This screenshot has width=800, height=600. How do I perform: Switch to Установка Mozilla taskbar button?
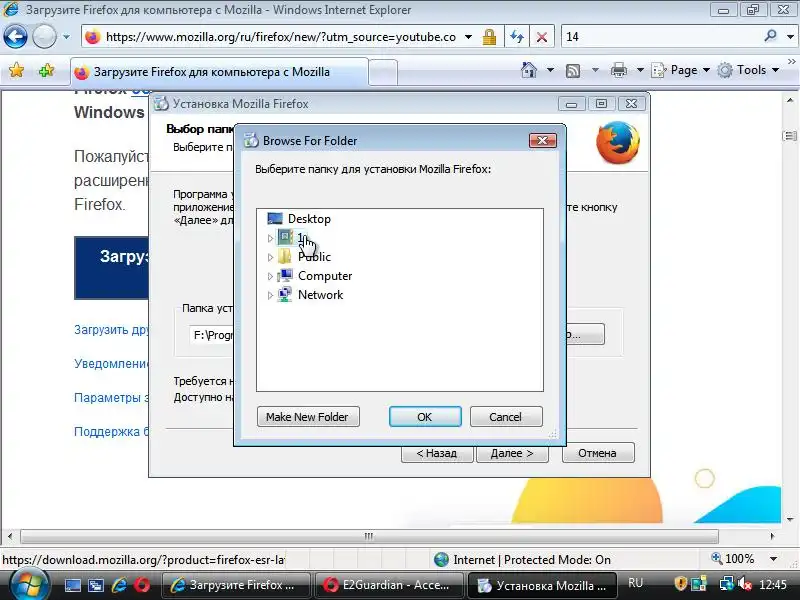tap(542, 585)
